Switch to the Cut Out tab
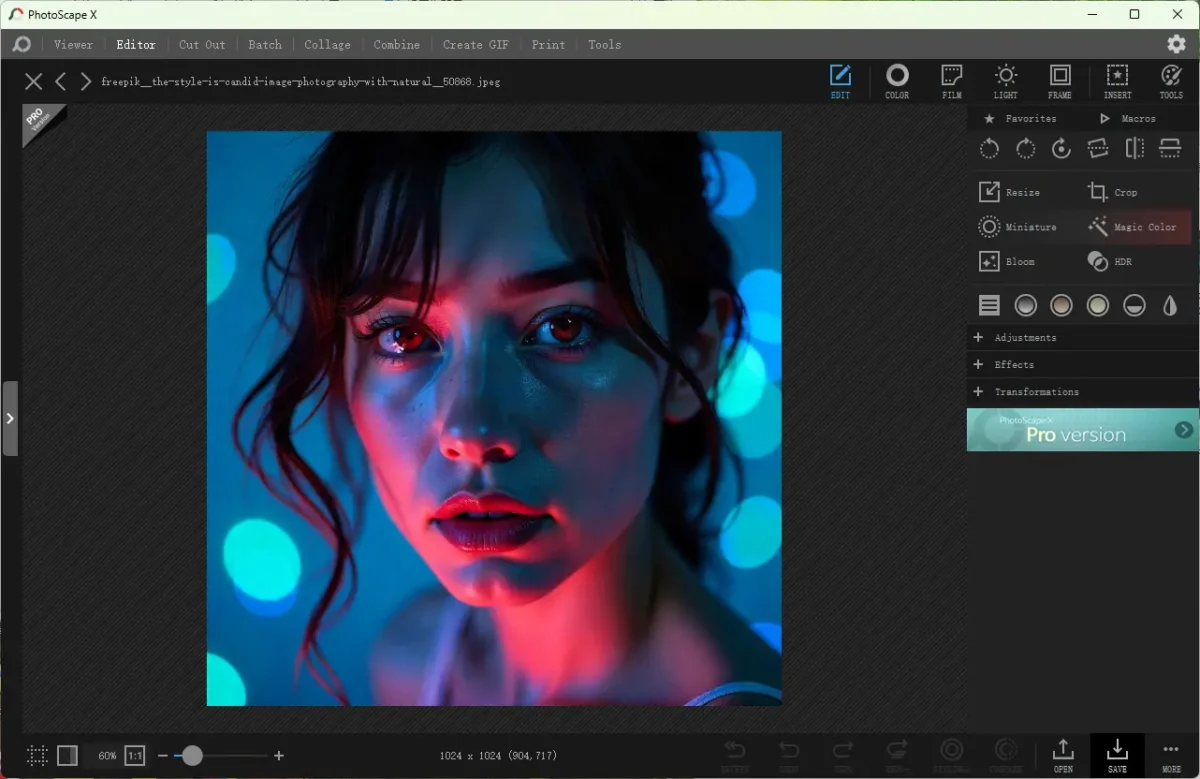Viewport: 1200px width, 779px height. (x=202, y=45)
